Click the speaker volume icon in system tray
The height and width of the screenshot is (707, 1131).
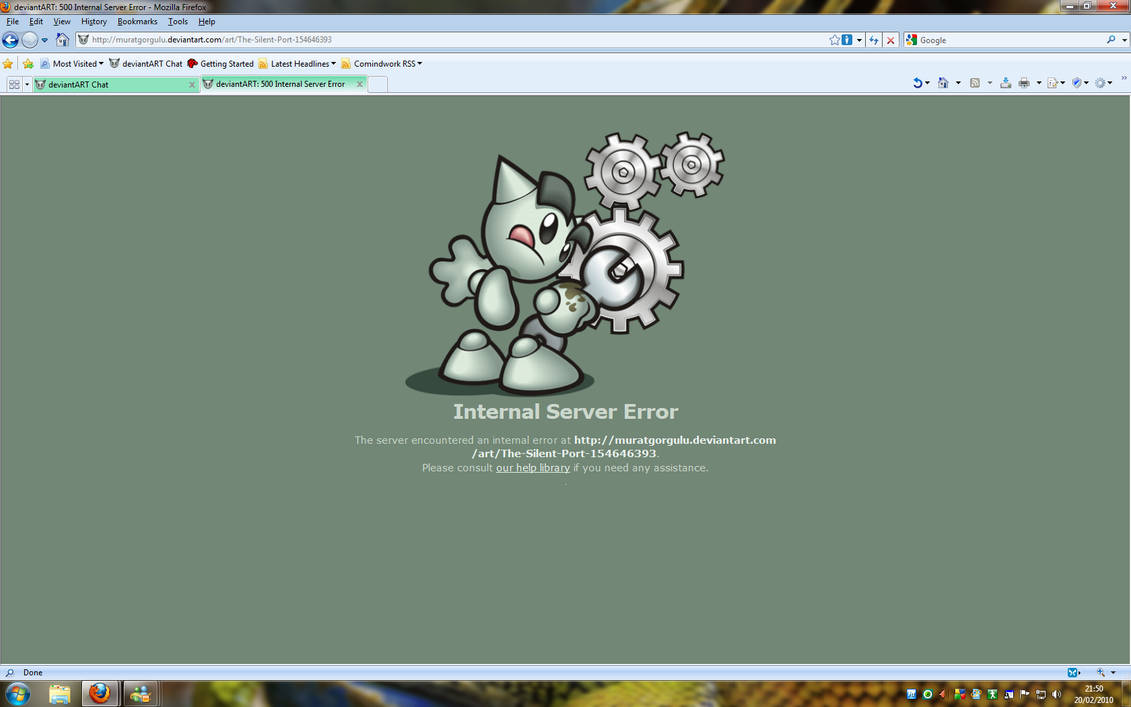pos(1055,693)
